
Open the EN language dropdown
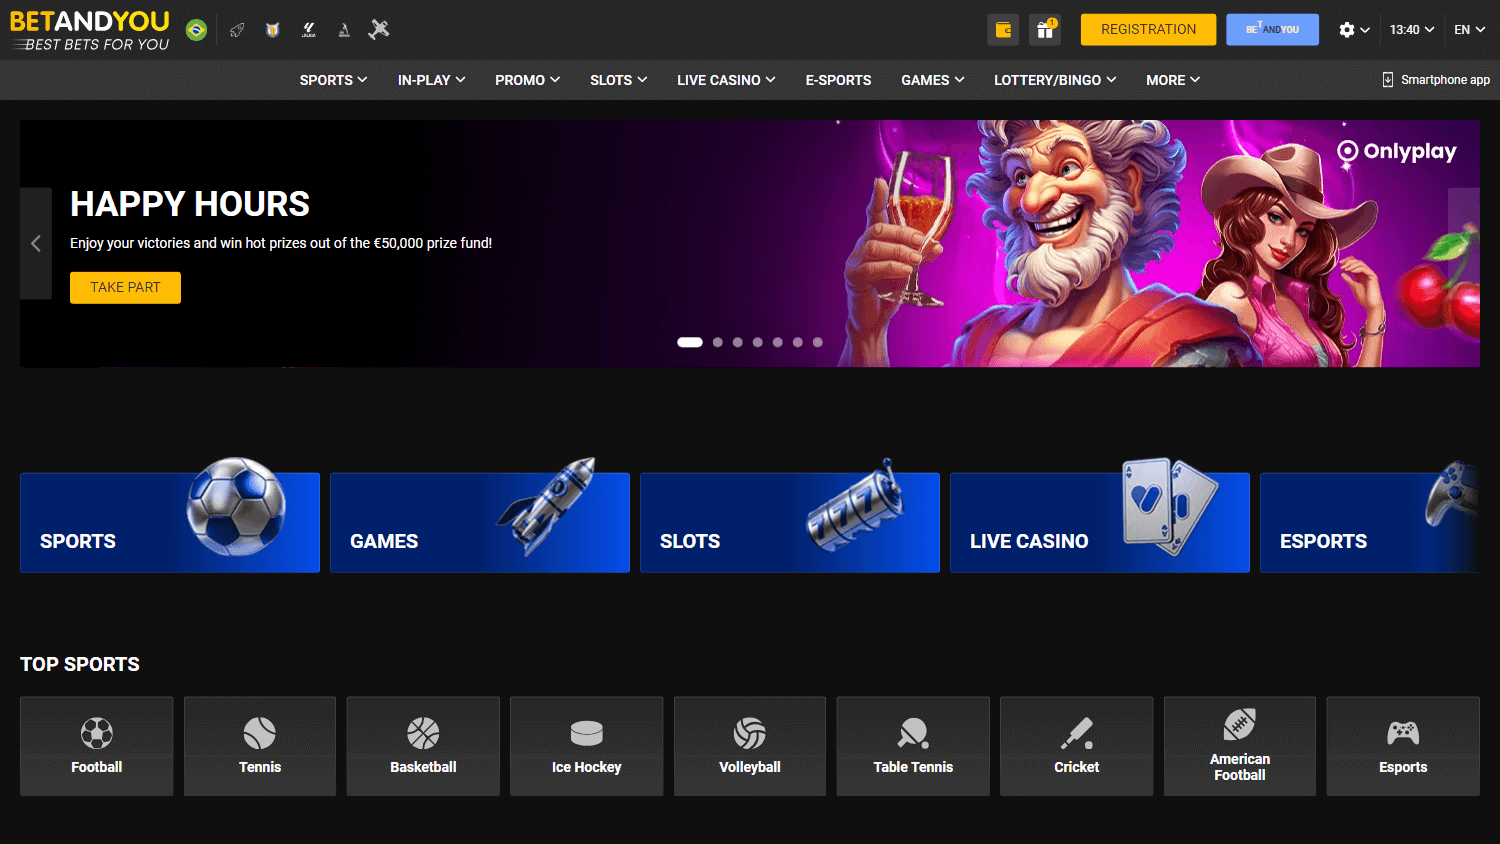click(x=1468, y=29)
